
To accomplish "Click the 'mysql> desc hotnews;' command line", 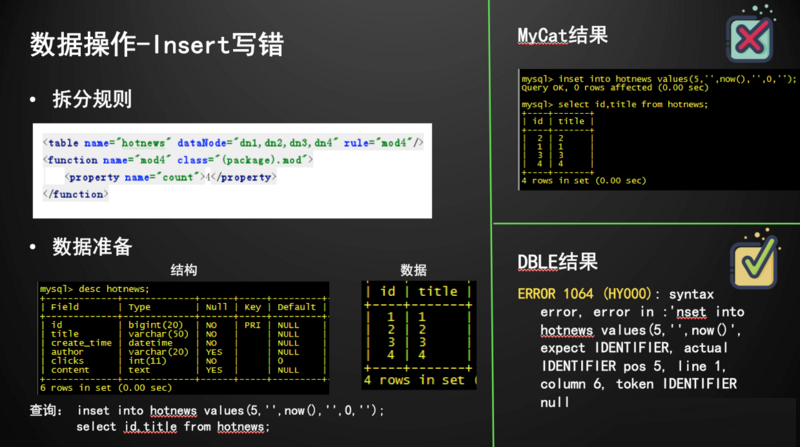I will [95, 289].
